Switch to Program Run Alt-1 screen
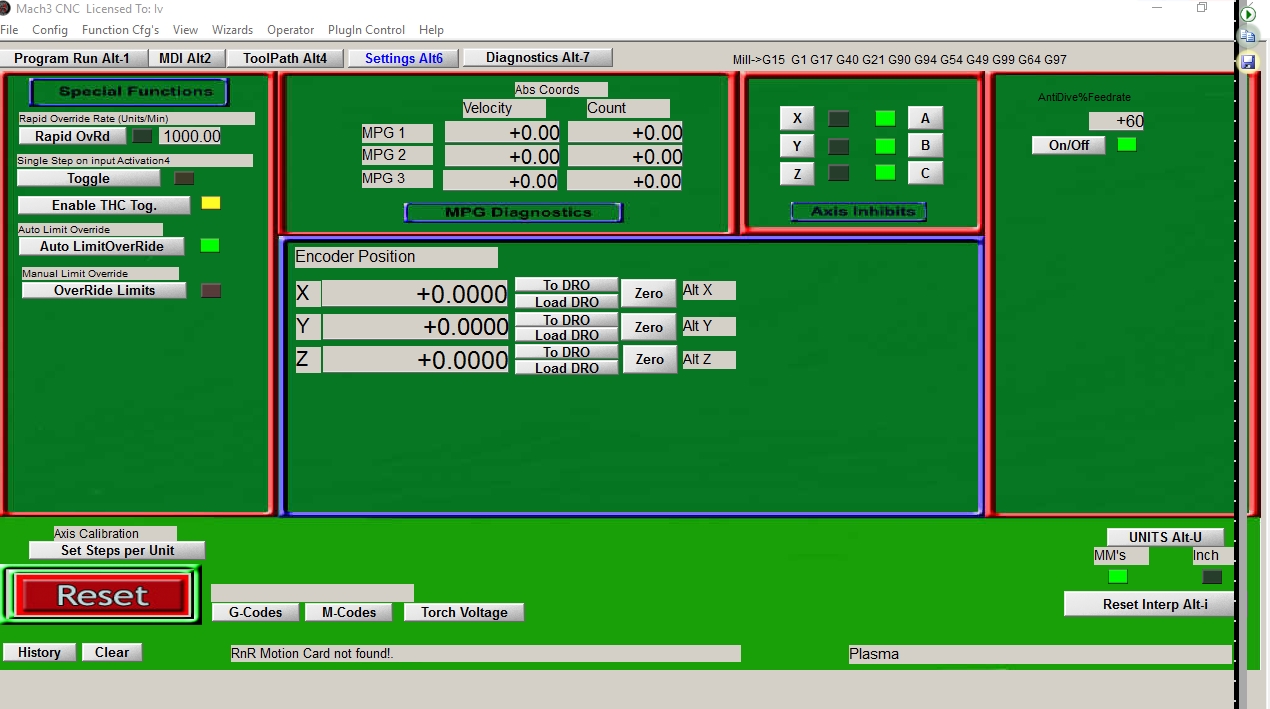 pos(72,58)
